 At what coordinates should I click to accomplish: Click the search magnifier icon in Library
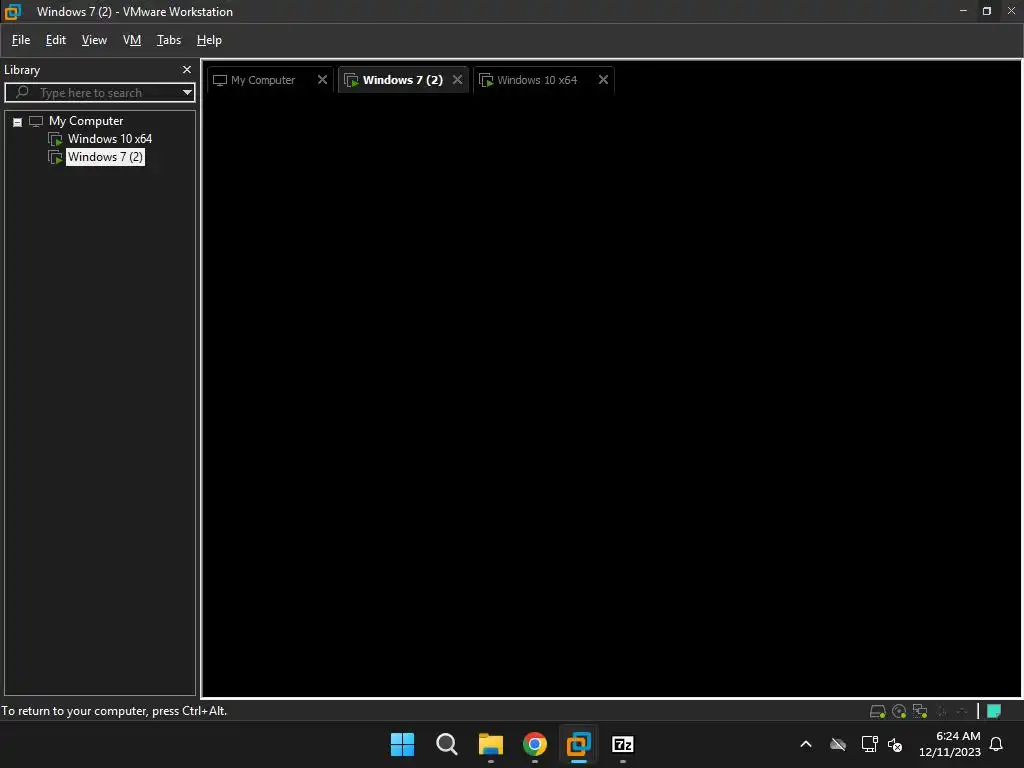point(22,92)
